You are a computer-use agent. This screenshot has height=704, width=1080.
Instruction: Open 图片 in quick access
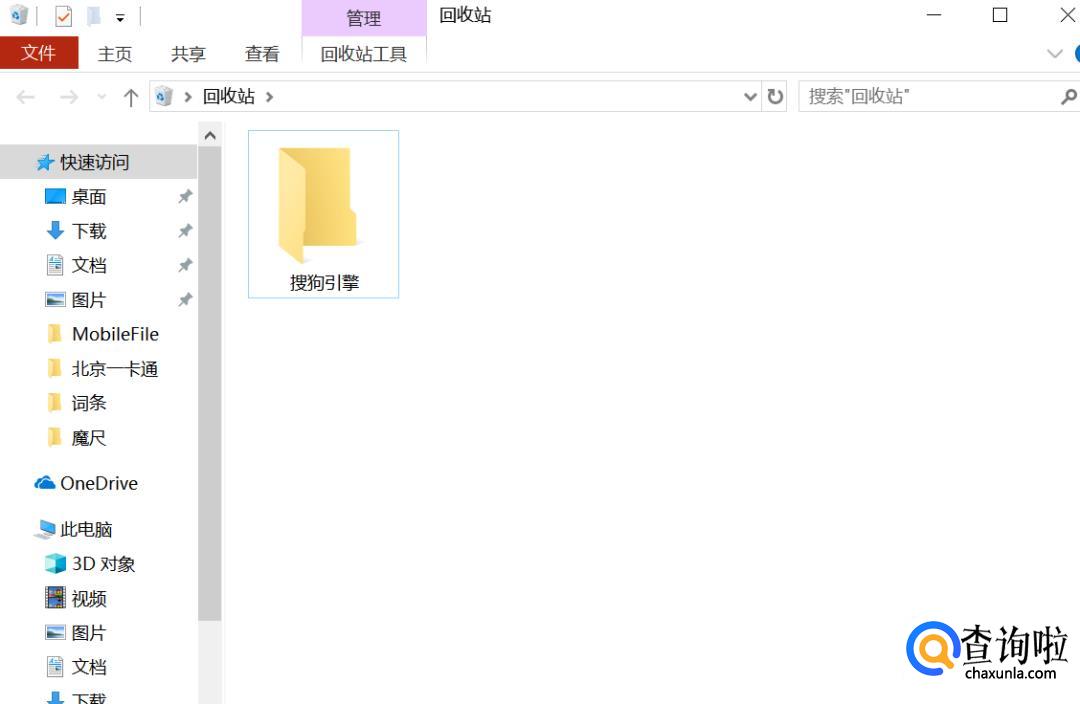click(x=89, y=300)
